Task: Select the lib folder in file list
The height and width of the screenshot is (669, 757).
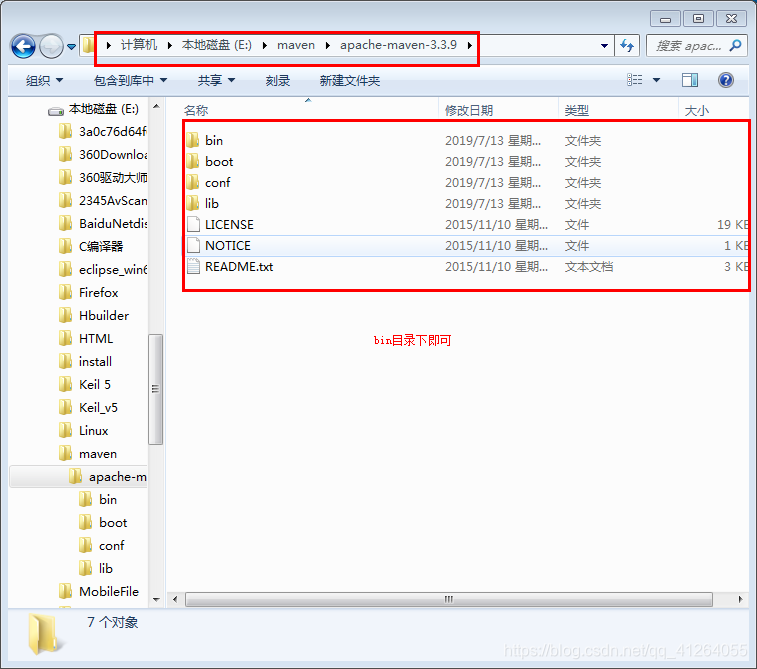Action: pyautogui.click(x=211, y=204)
